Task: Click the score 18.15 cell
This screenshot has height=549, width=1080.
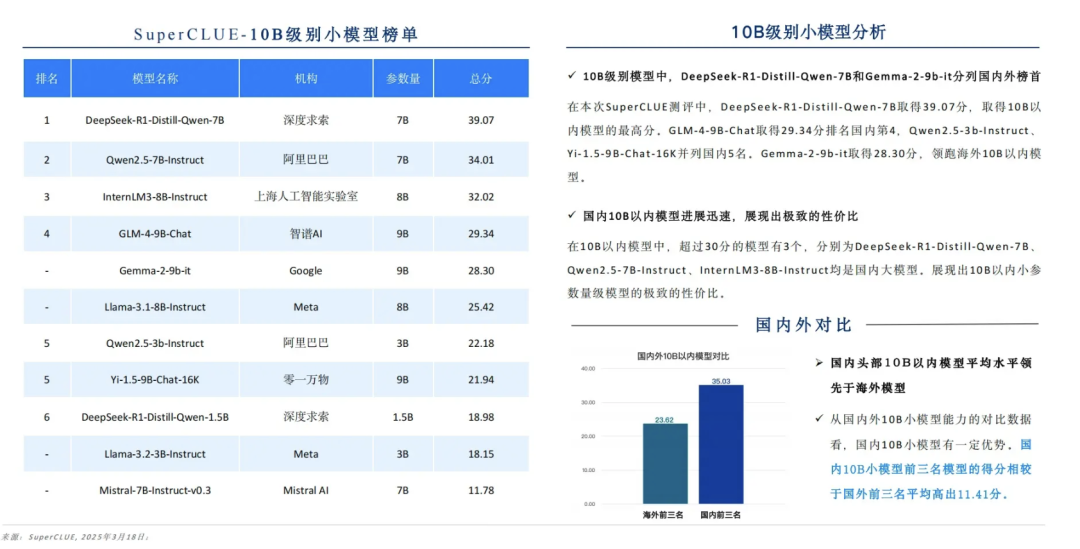Action: (x=481, y=454)
